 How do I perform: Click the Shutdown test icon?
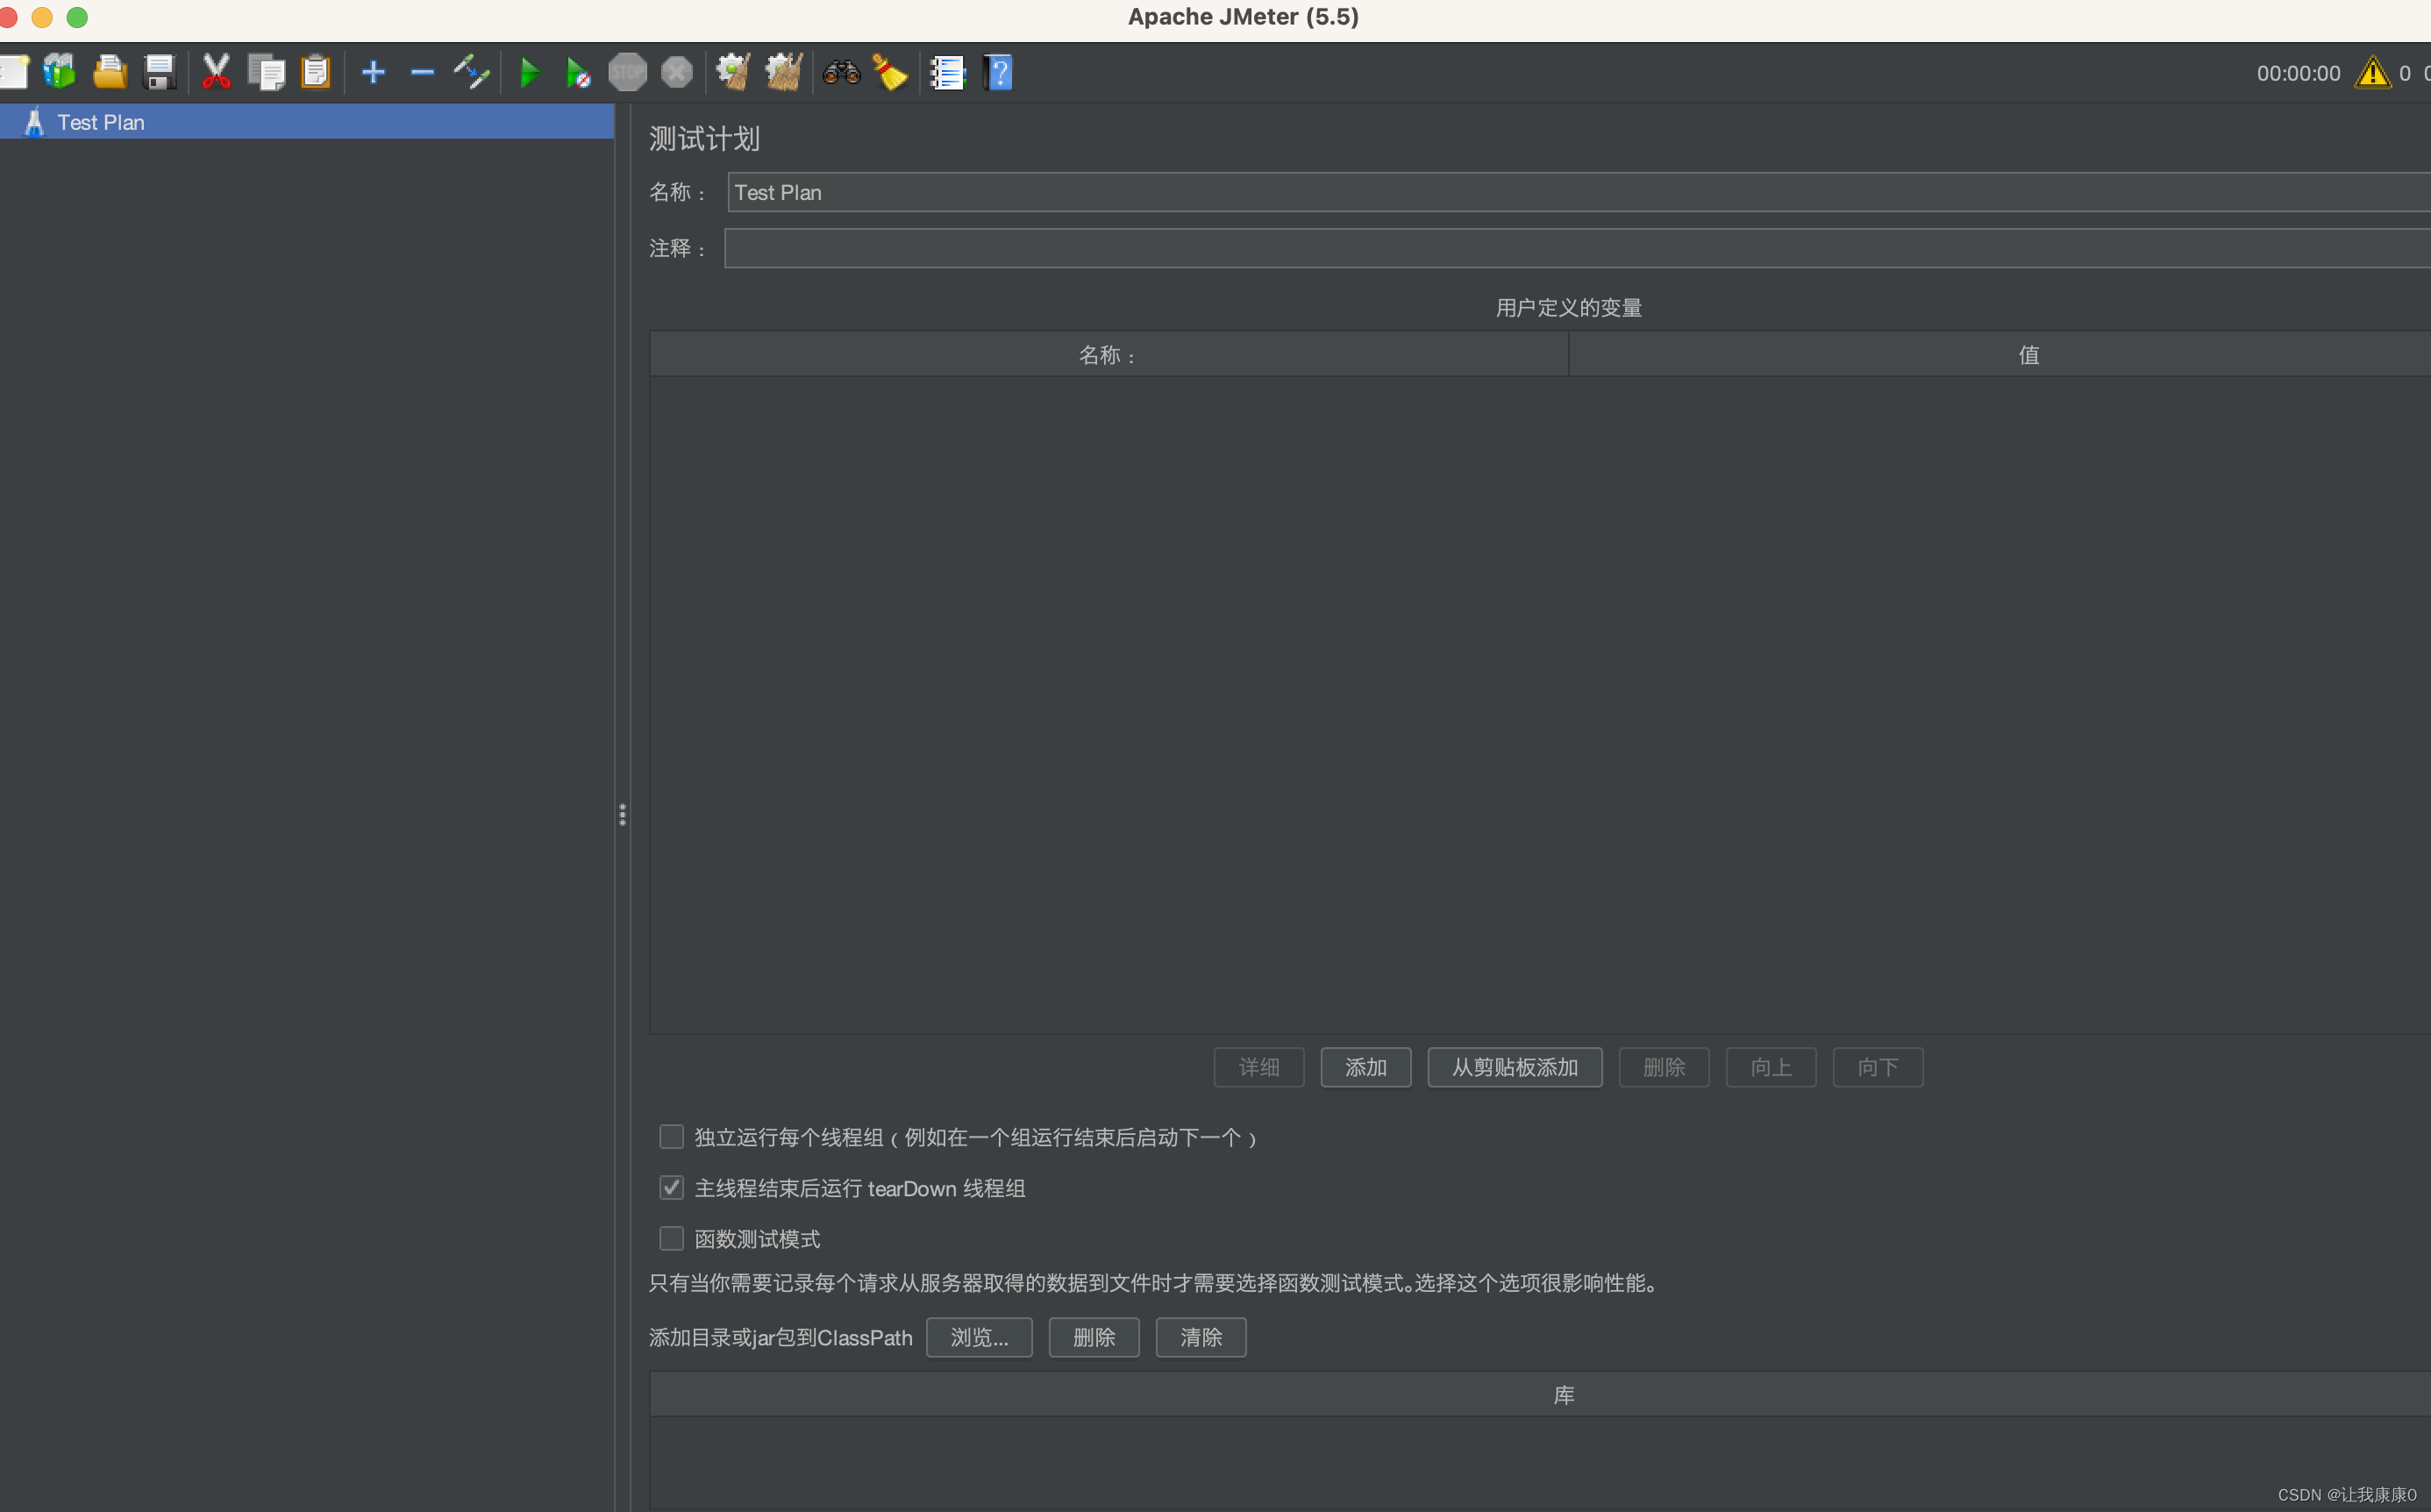677,72
